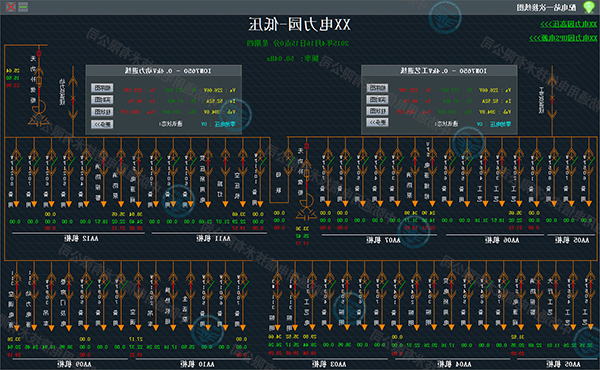Image resolution: width=600 pixels, height=370 pixels.
Task: Click red fuse atop center transformer feeder
Action: (x=306, y=146)
